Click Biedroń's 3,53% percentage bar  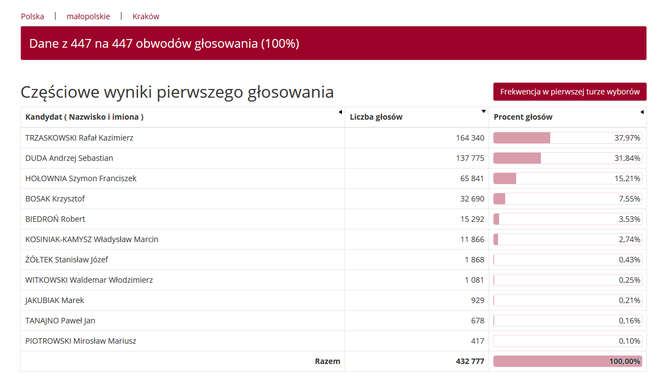tap(567, 219)
